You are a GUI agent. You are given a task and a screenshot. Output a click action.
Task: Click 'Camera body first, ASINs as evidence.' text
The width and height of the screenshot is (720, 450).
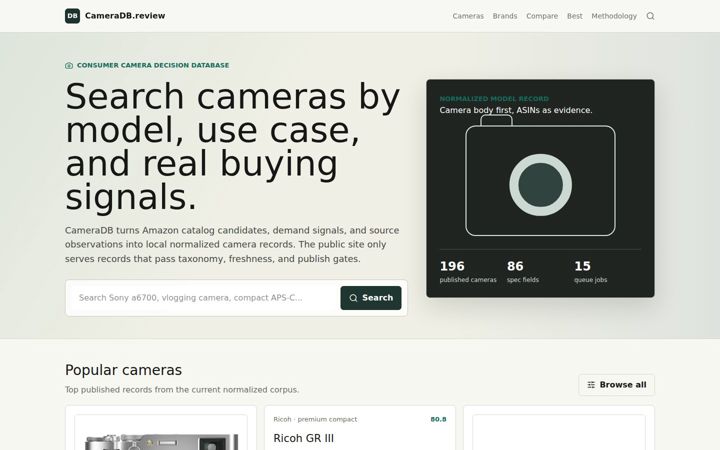(x=516, y=110)
